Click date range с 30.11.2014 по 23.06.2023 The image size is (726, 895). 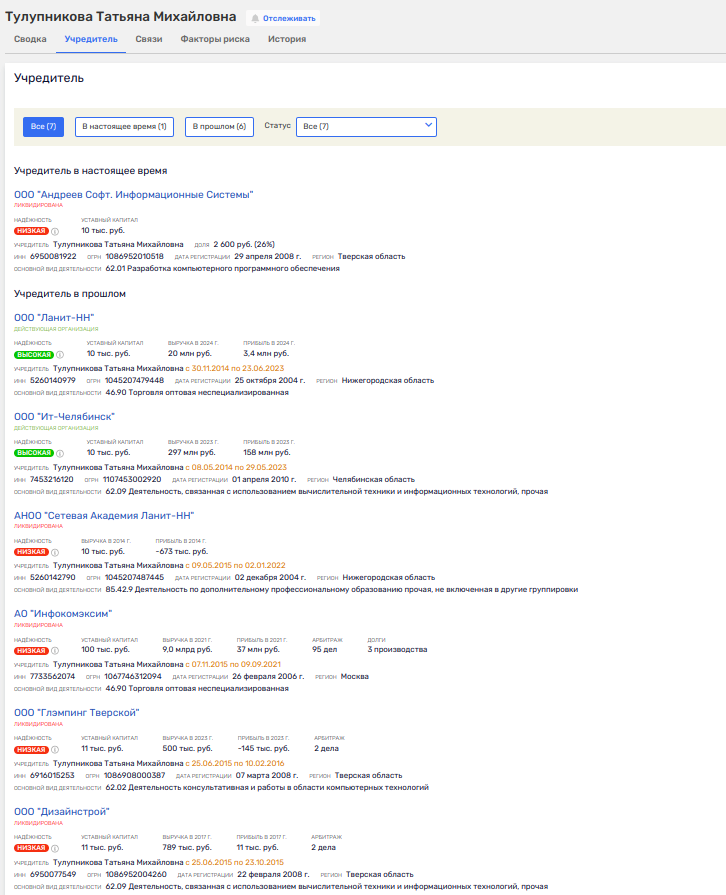point(235,369)
